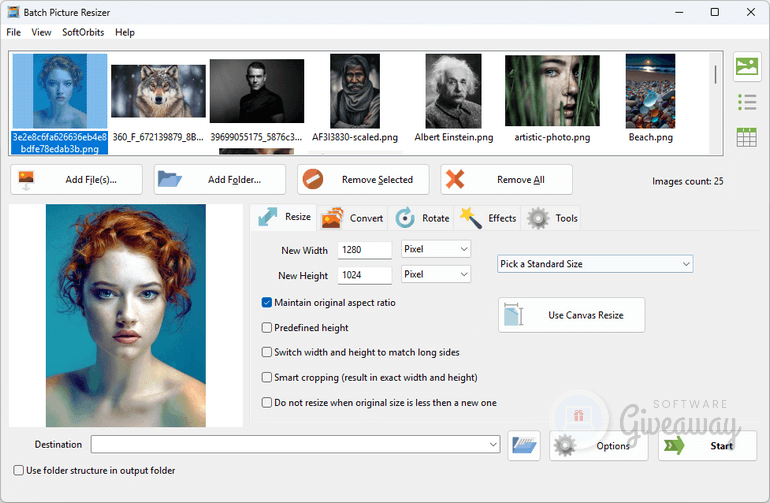Open the Destination path dropdown

pos(494,445)
